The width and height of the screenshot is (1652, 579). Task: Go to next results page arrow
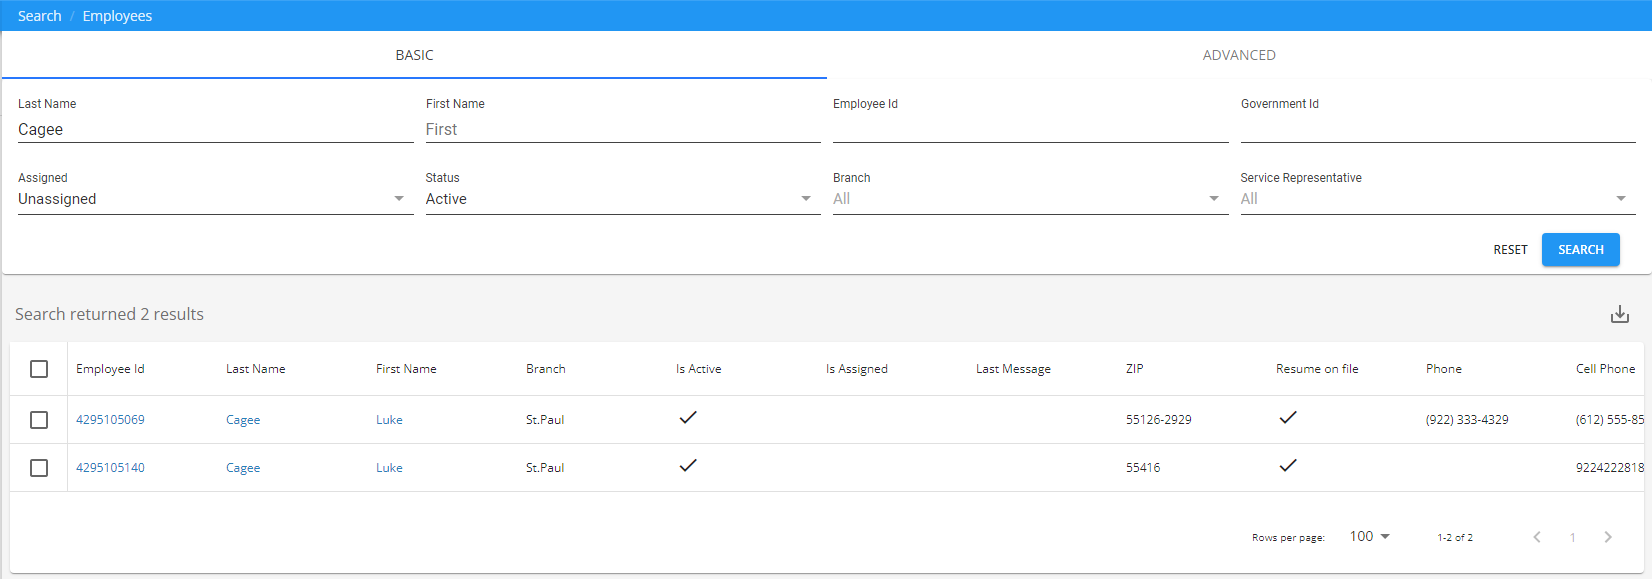point(1607,537)
